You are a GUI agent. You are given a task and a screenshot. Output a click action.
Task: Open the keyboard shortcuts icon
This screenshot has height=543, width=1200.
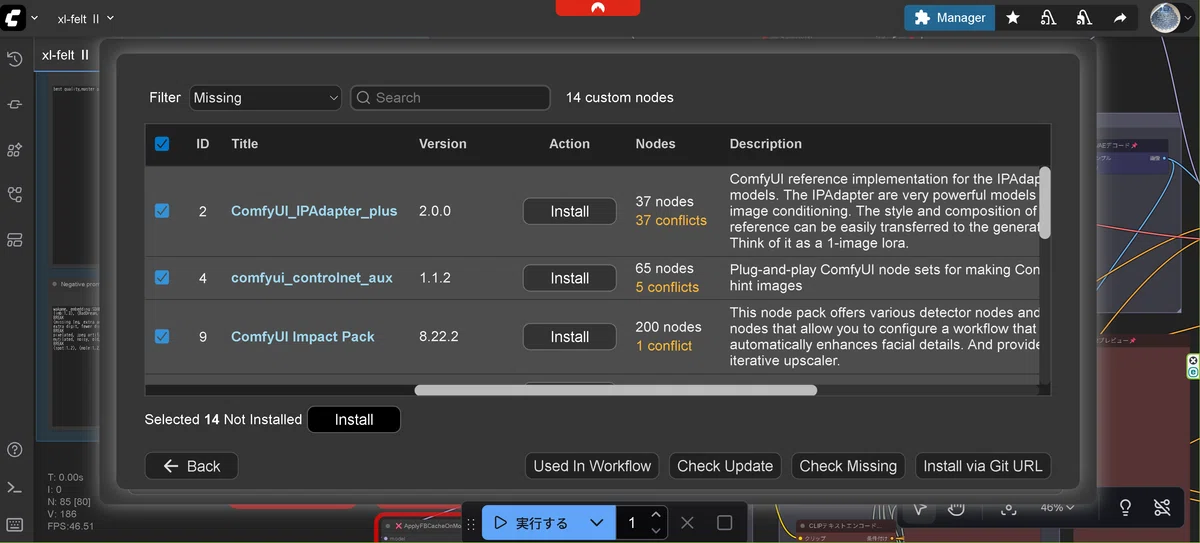(x=15, y=524)
